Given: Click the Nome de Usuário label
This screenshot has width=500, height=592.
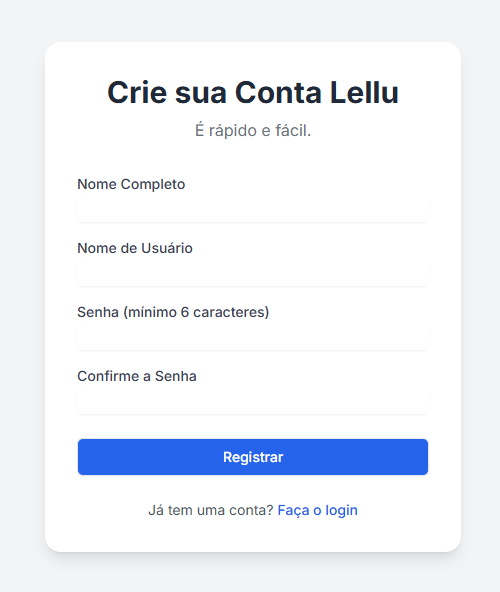Looking at the screenshot, I should click(x=135, y=248).
